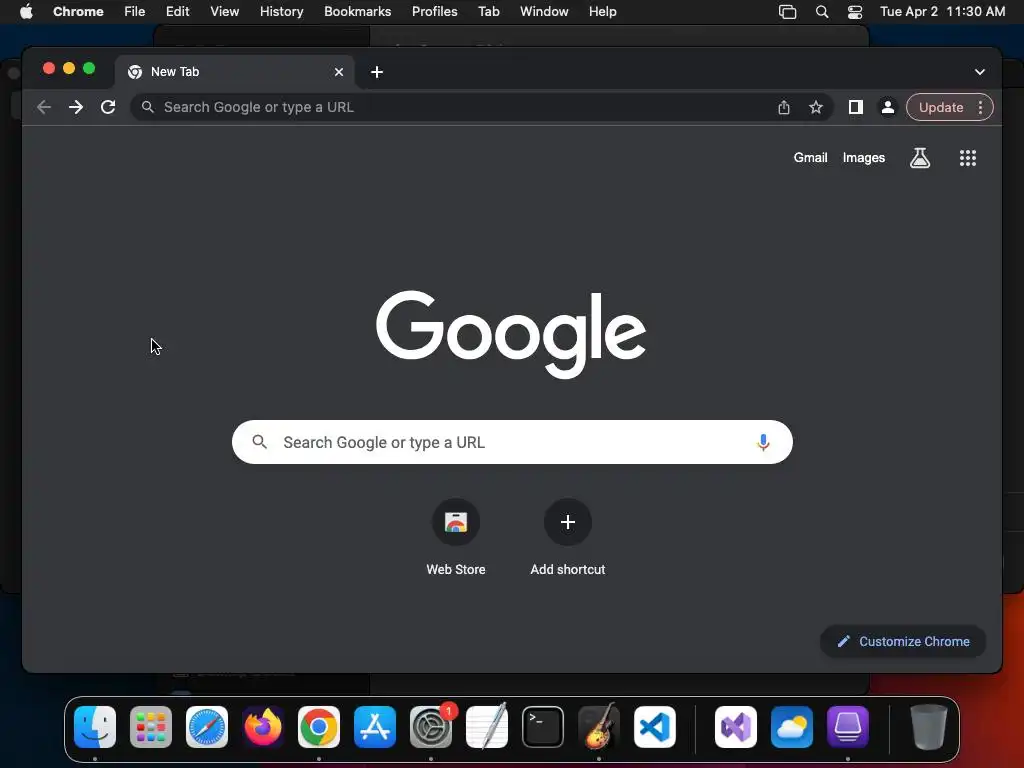Click the Forward navigation arrow
Viewport: 1024px width, 768px height.
76,107
